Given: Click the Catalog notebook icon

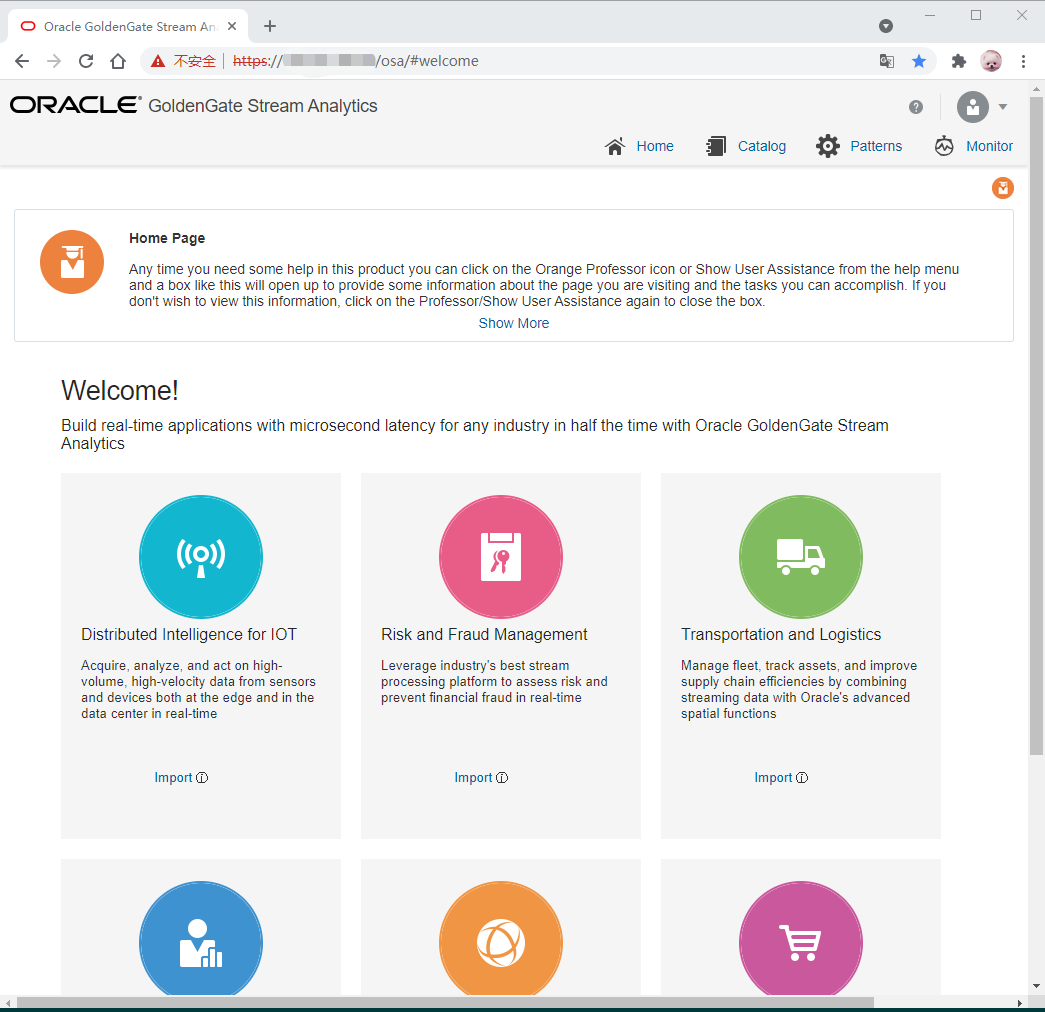Looking at the screenshot, I should click(x=716, y=146).
